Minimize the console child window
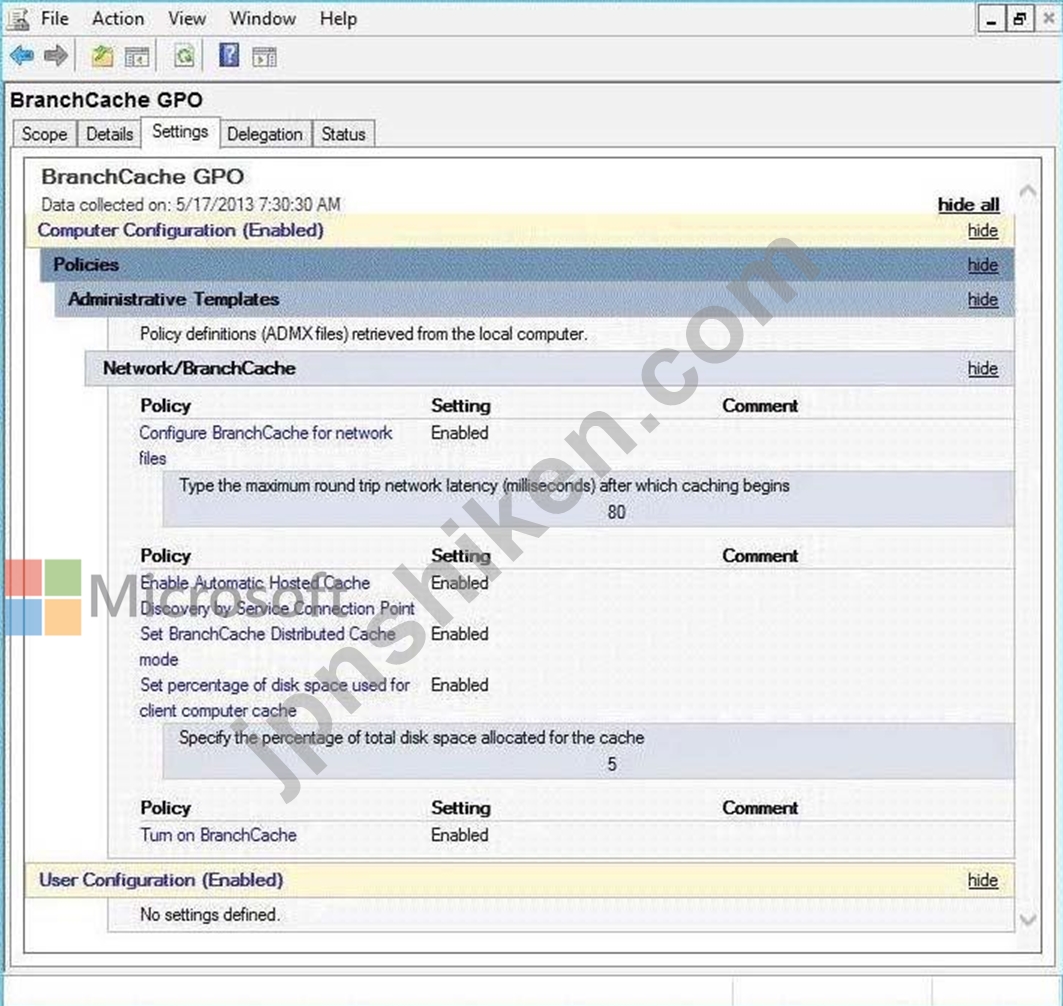 [x=991, y=19]
